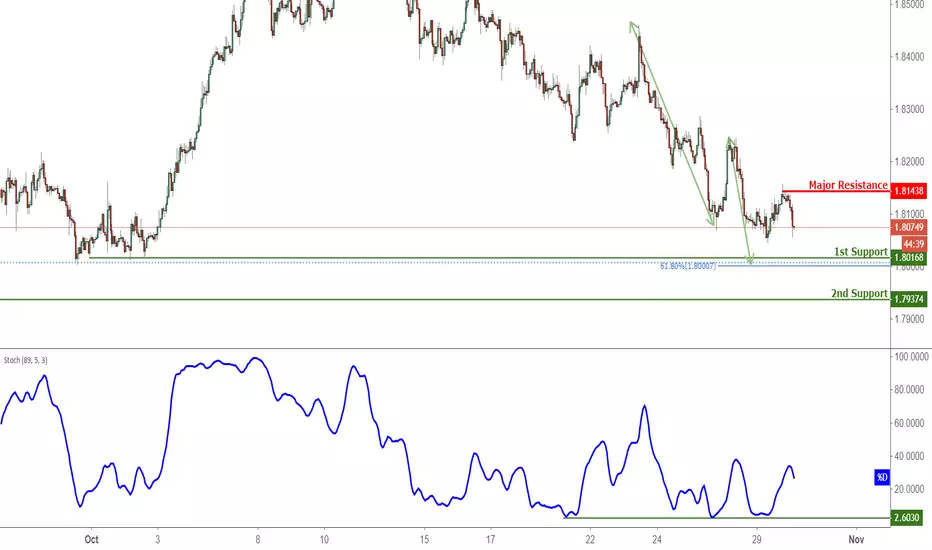
Task: Click date 10 on the time axis
Action: pyautogui.click(x=324, y=540)
